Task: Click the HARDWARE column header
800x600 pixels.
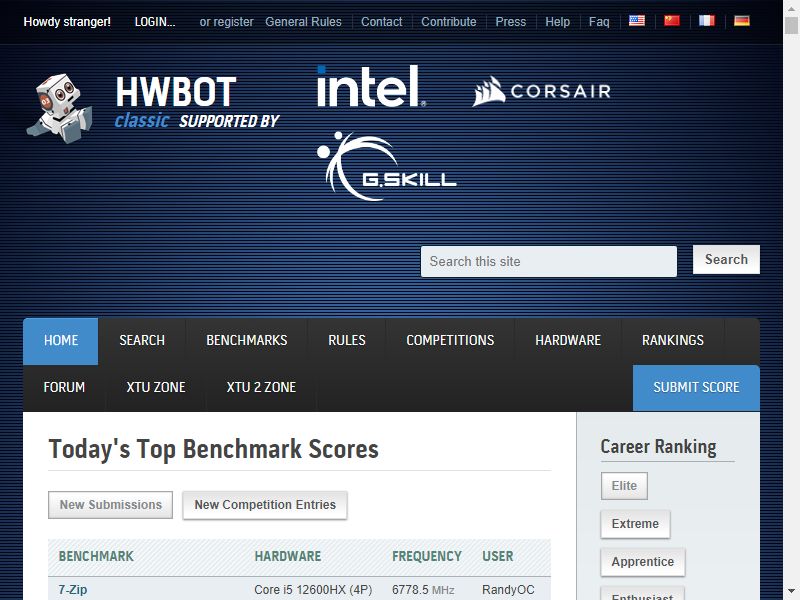Action: [288, 557]
